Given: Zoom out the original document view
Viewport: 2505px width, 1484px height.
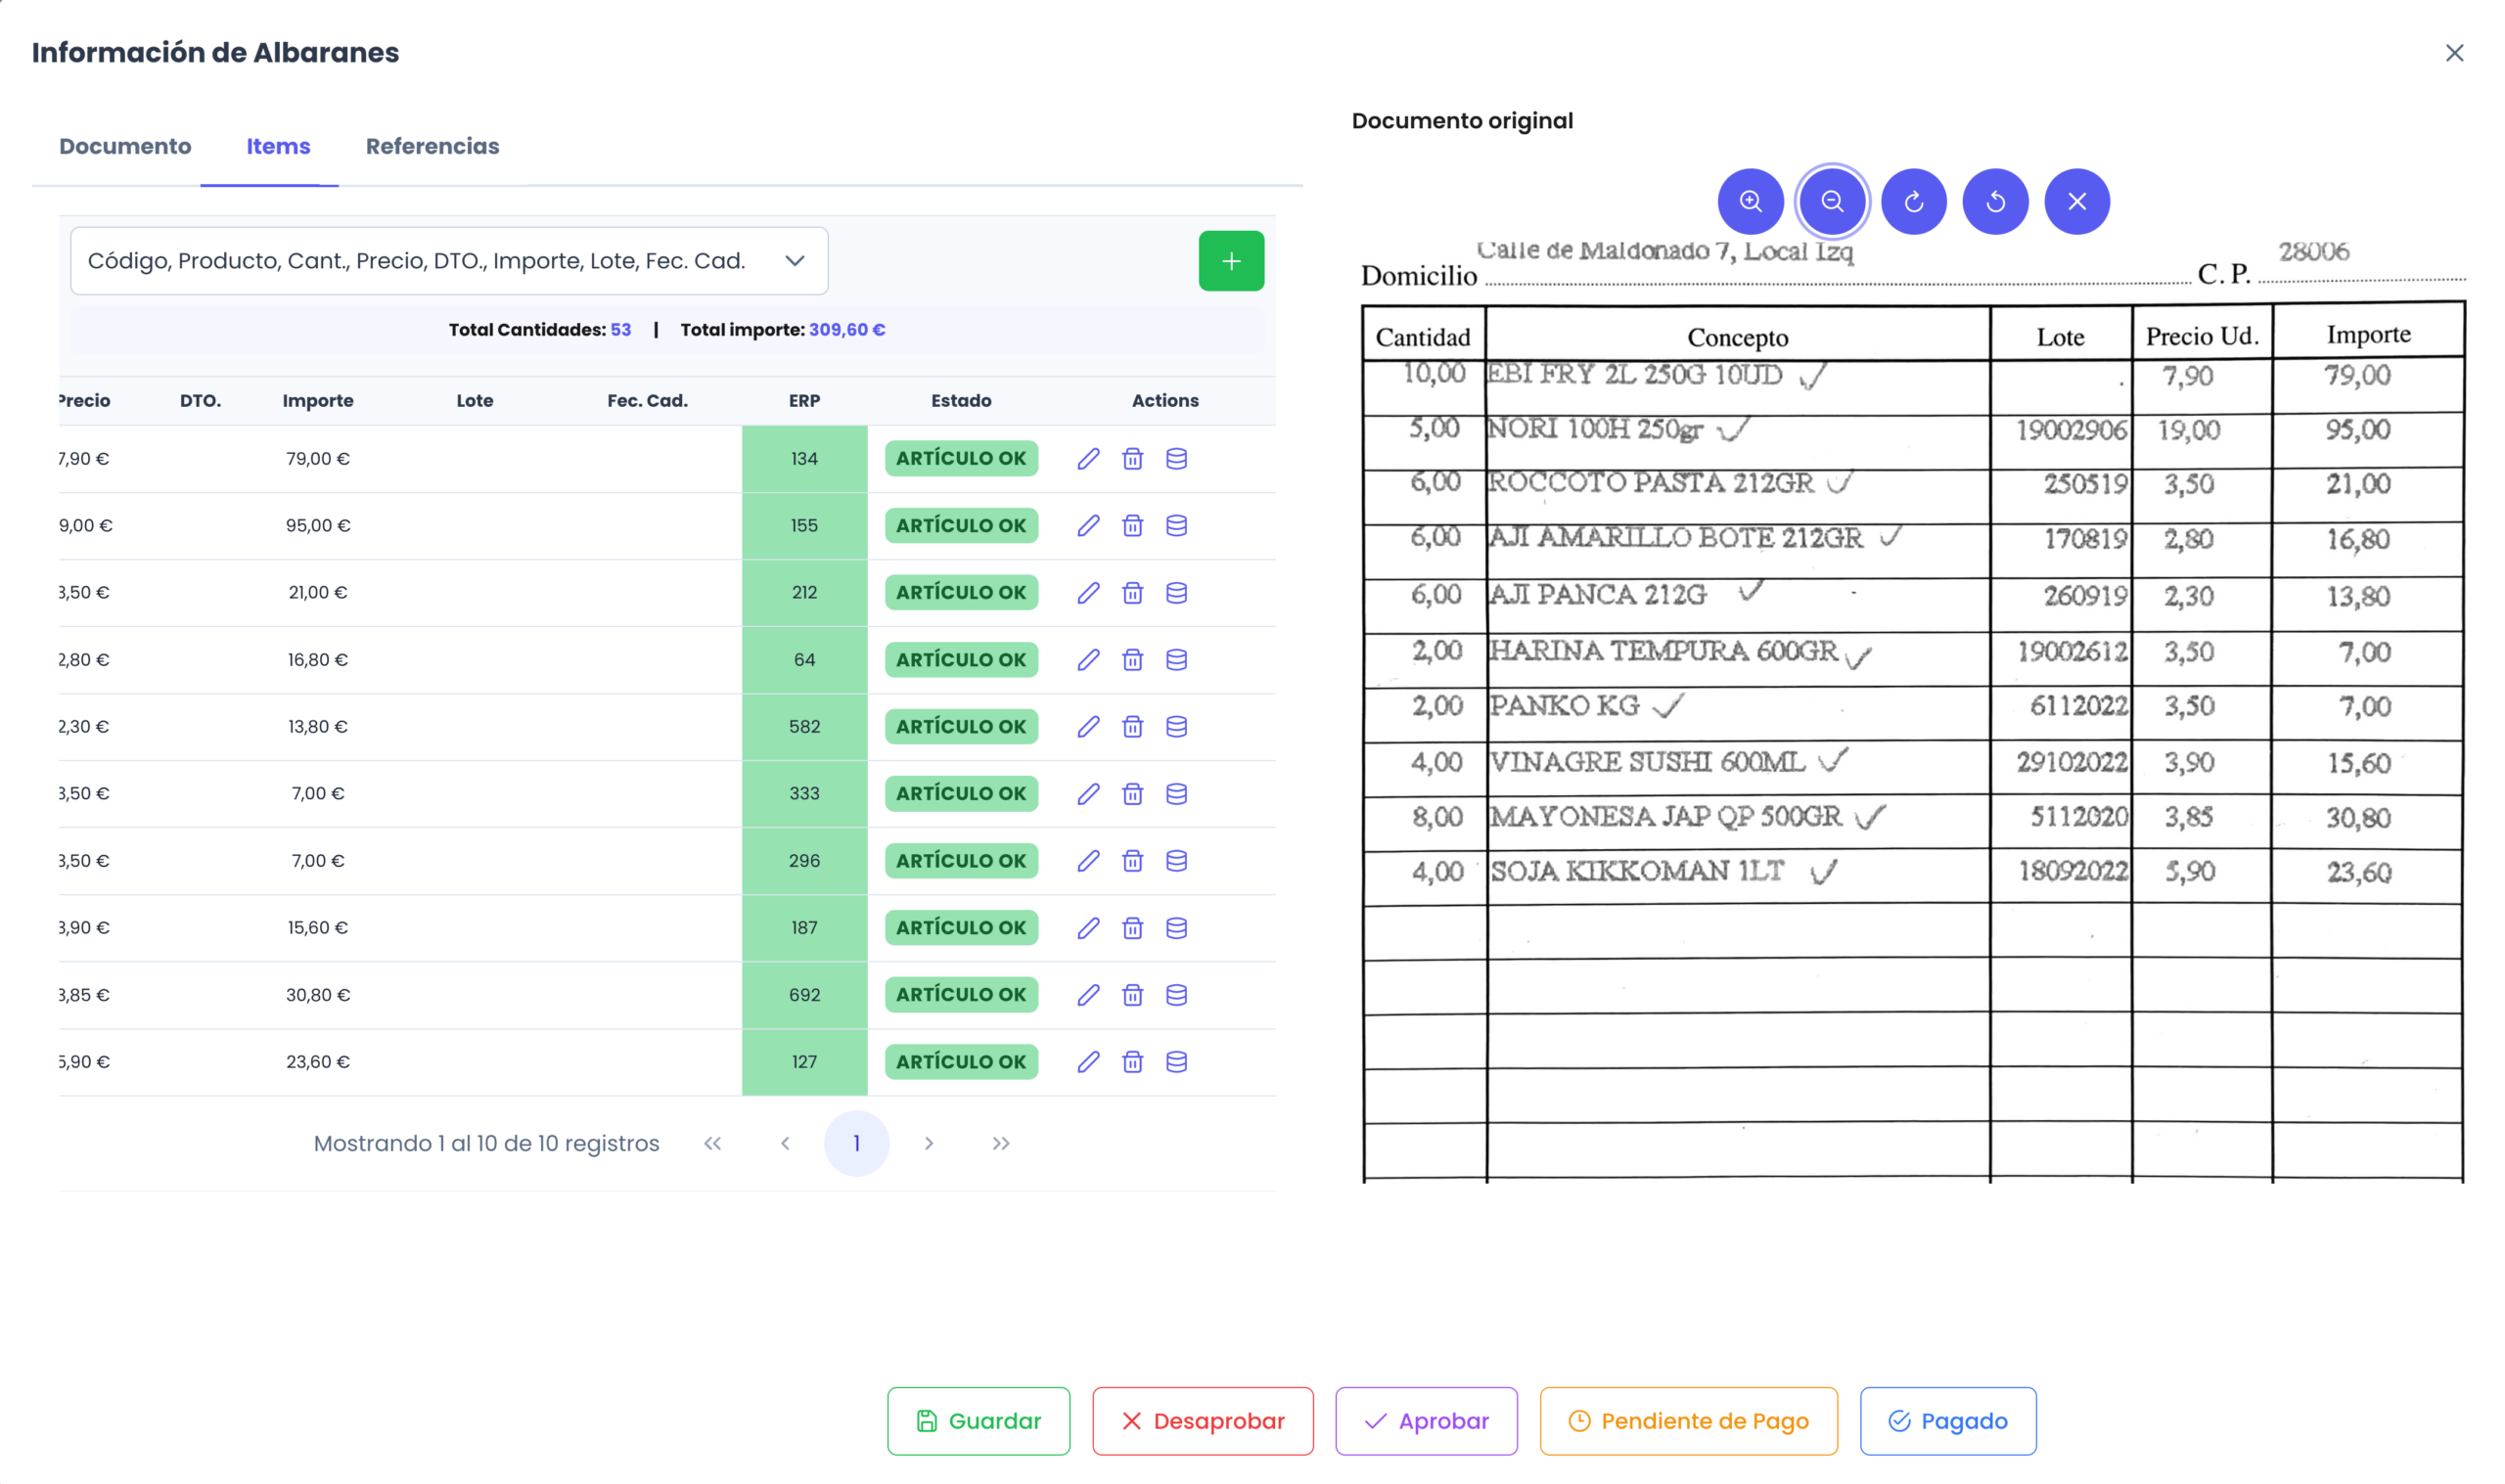Looking at the screenshot, I should click(x=1832, y=202).
